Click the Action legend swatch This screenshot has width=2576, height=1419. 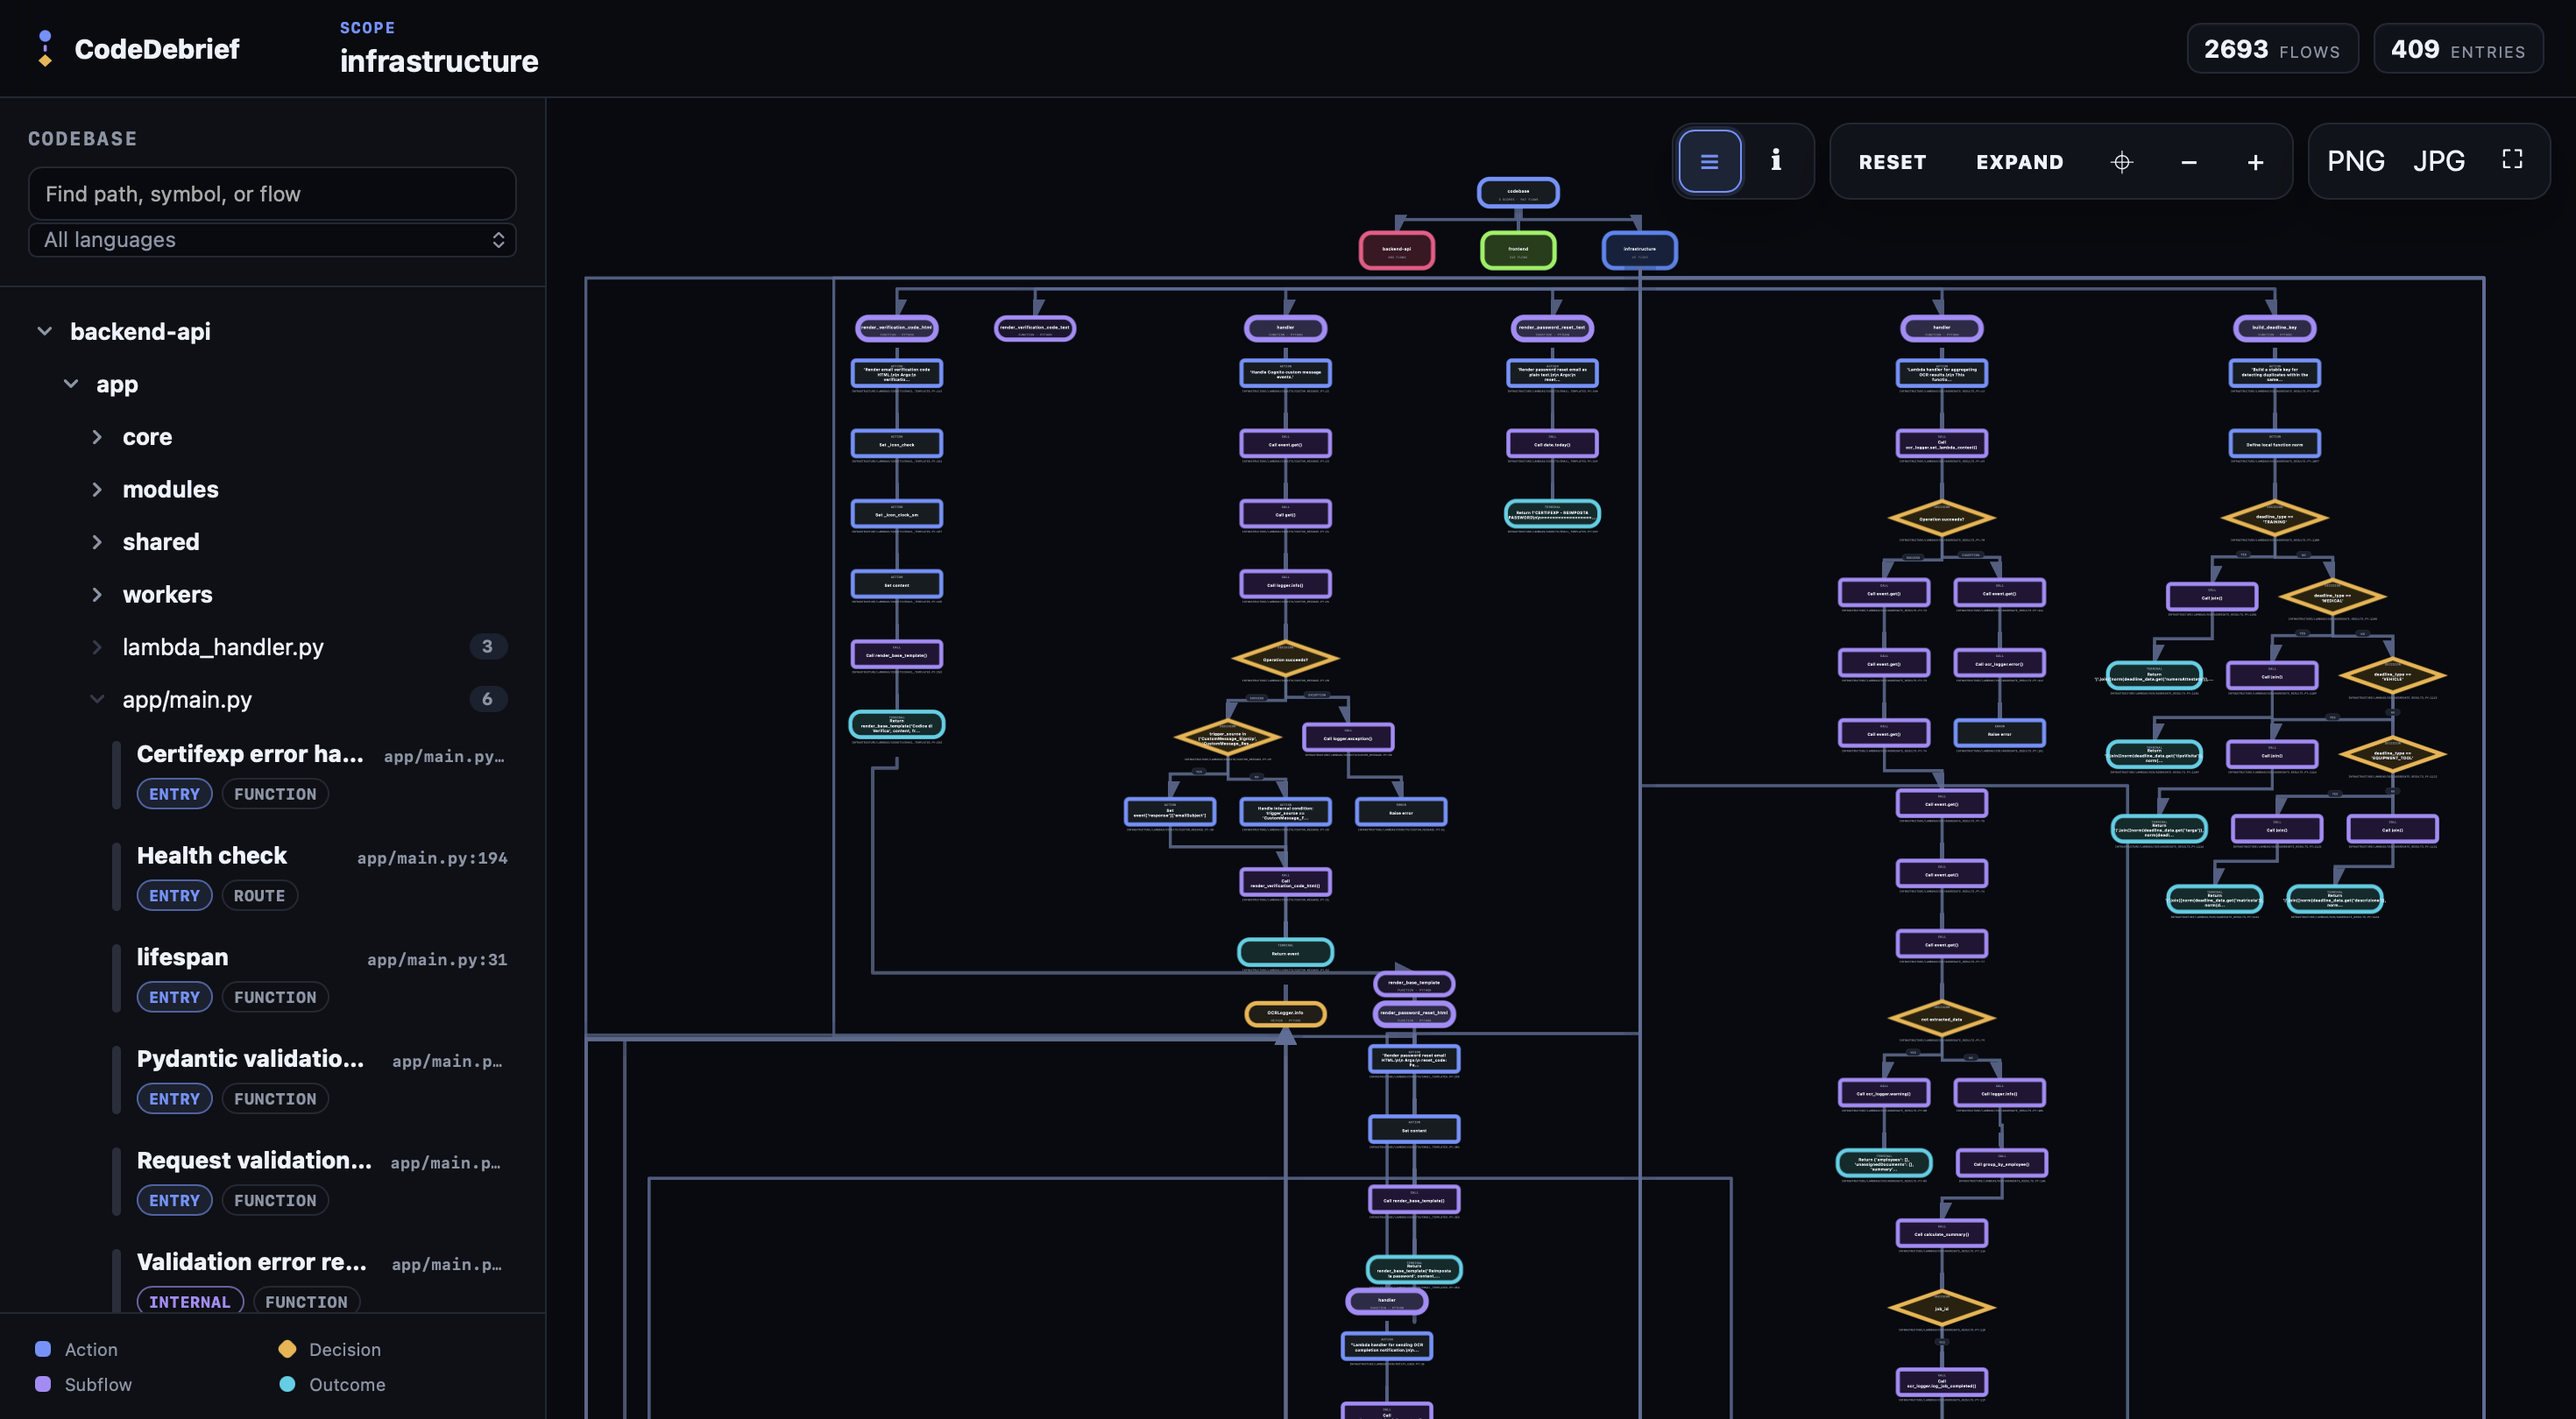pos(43,1349)
